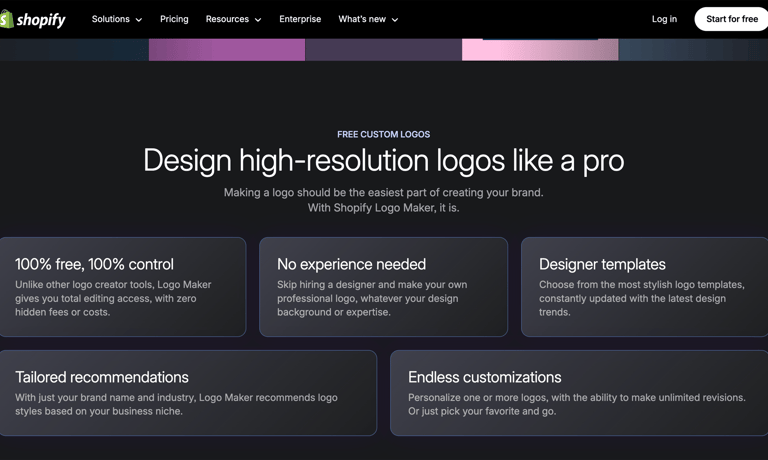This screenshot has height=460, width=768.
Task: Open the Pricing page
Action: point(174,19)
